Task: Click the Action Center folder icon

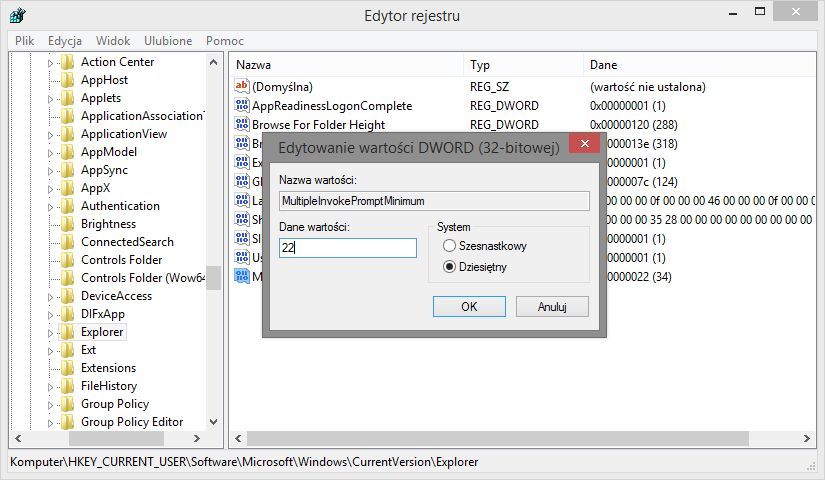Action: [67, 62]
